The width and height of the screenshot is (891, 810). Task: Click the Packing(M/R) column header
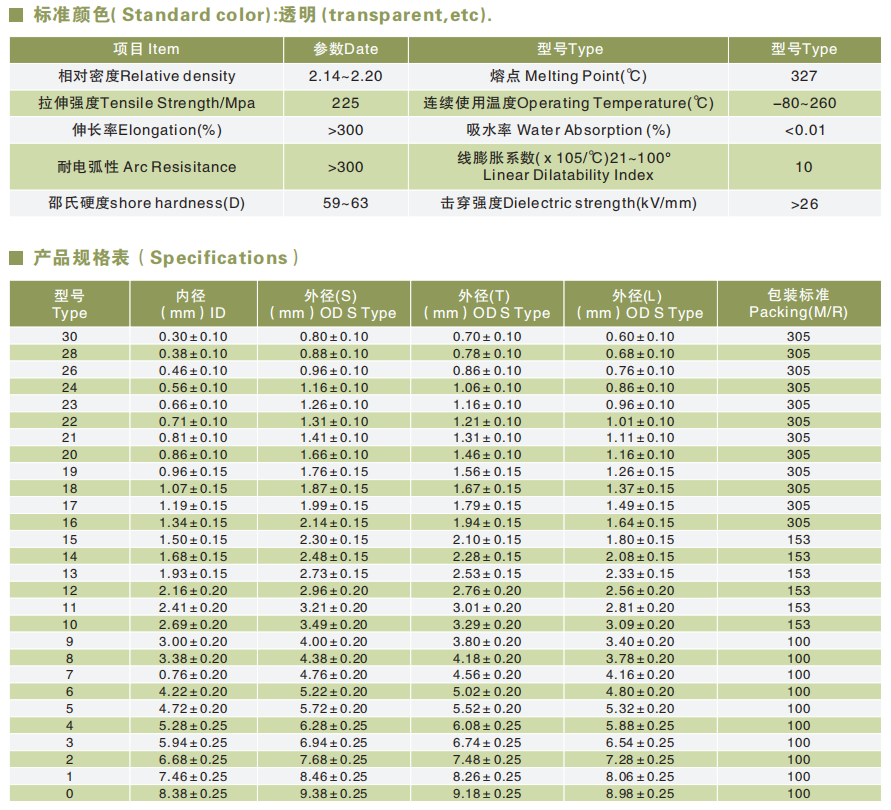(x=798, y=304)
